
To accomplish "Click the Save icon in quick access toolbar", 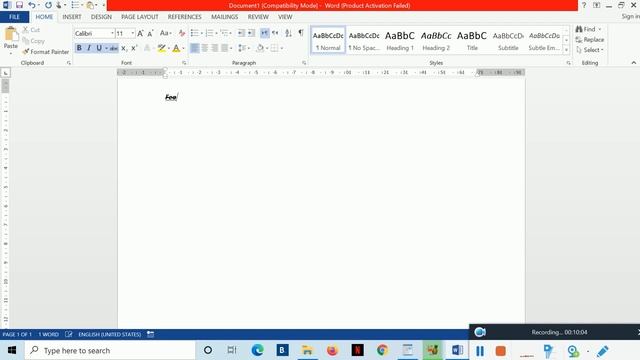I will (19, 5).
